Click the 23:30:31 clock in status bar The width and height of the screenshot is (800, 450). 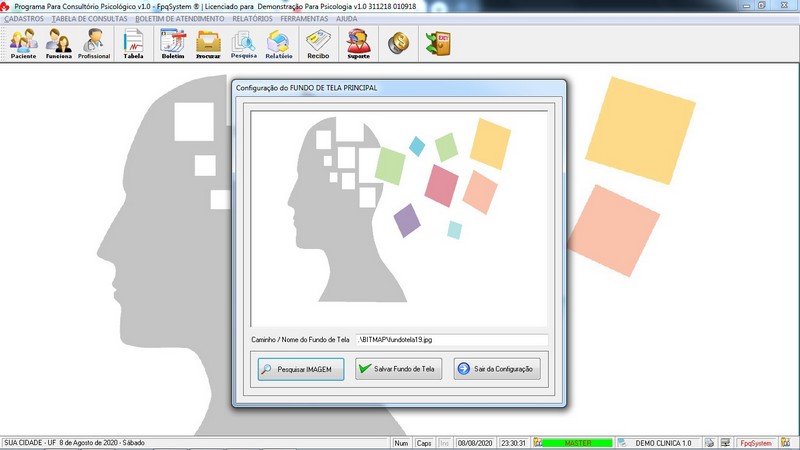[x=513, y=443]
